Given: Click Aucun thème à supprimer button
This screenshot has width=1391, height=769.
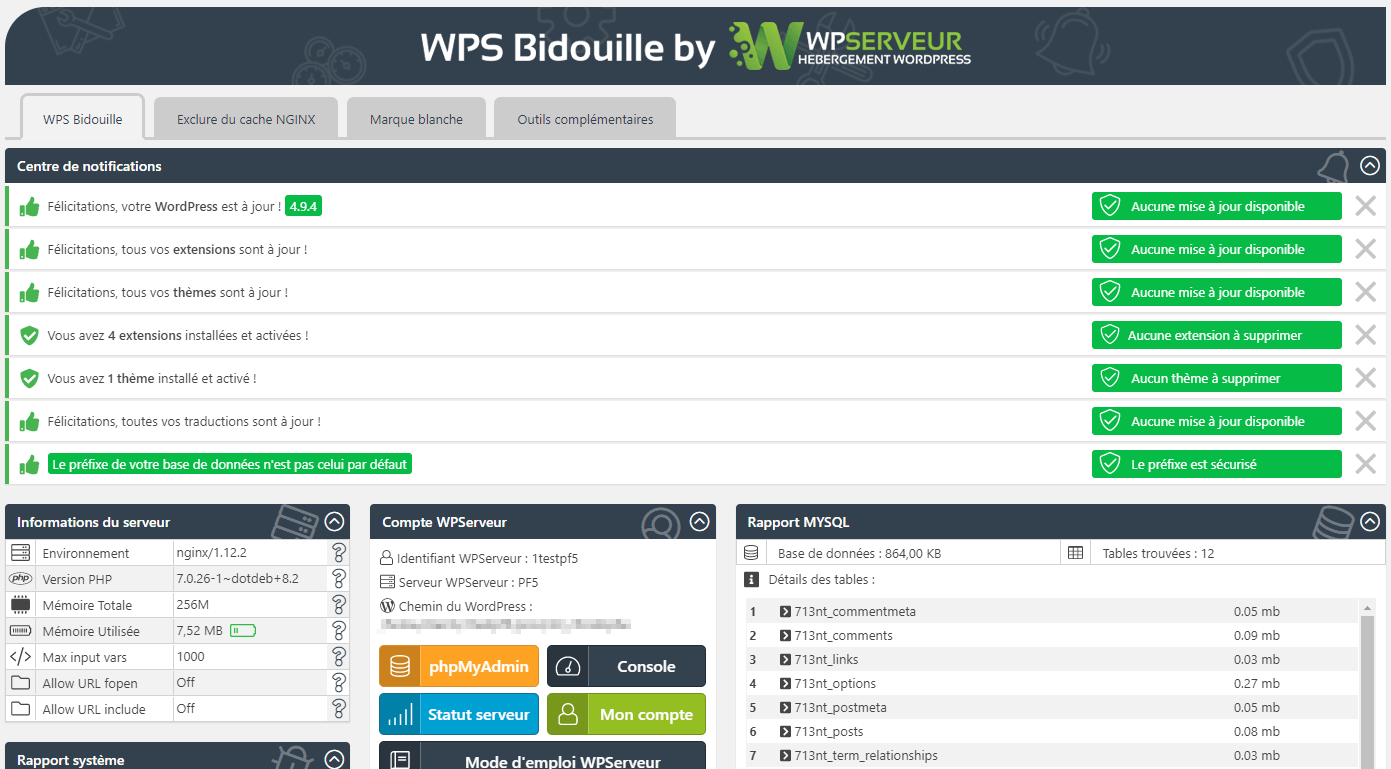Looking at the screenshot, I should point(1216,378).
